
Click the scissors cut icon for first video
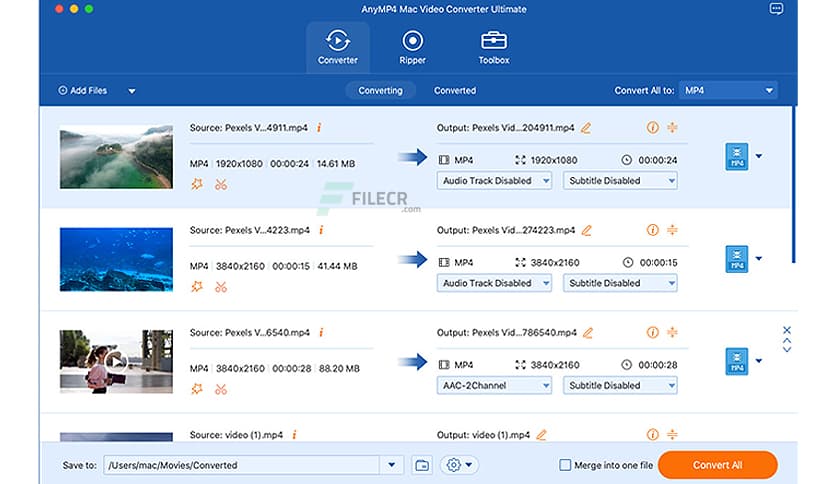point(221,184)
